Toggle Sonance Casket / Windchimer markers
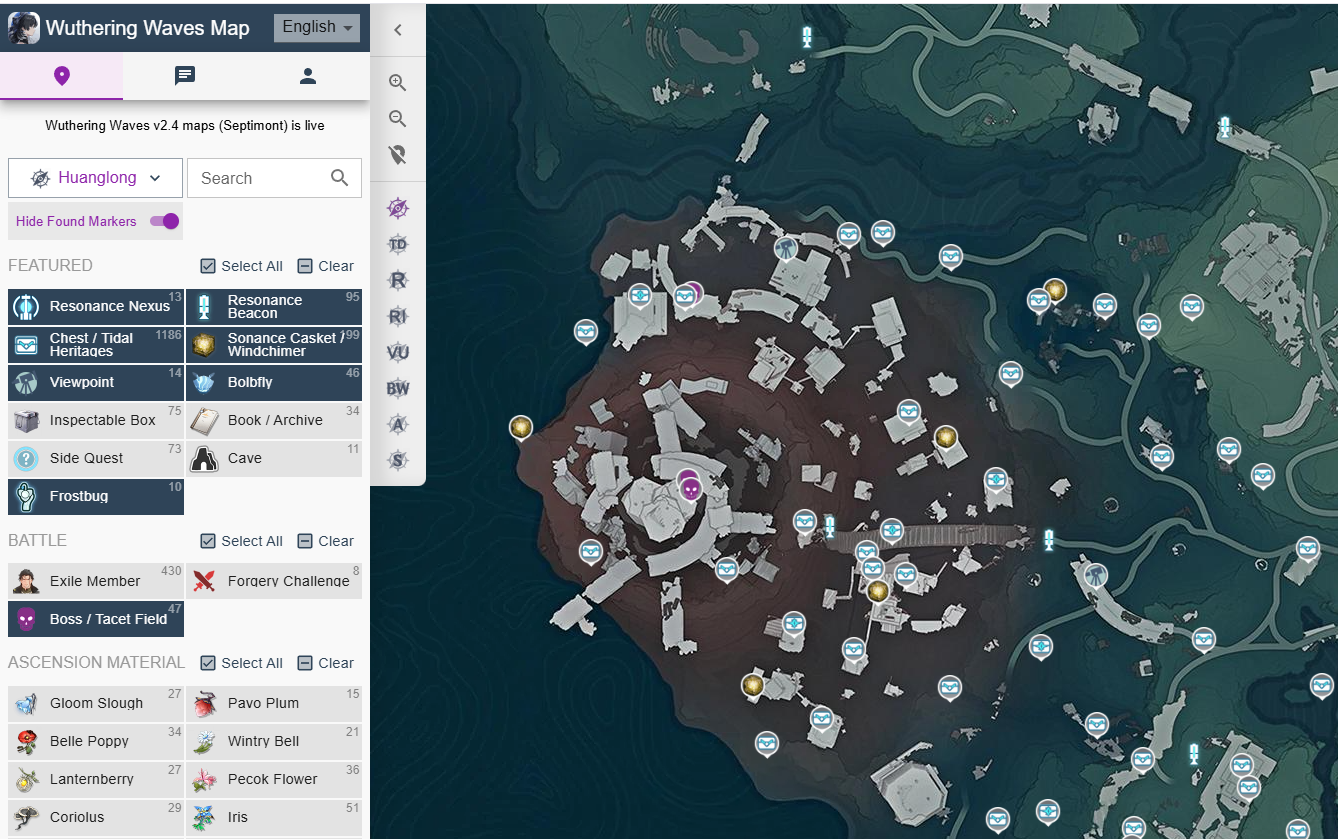Screen dimensions: 1338x839 point(274,345)
